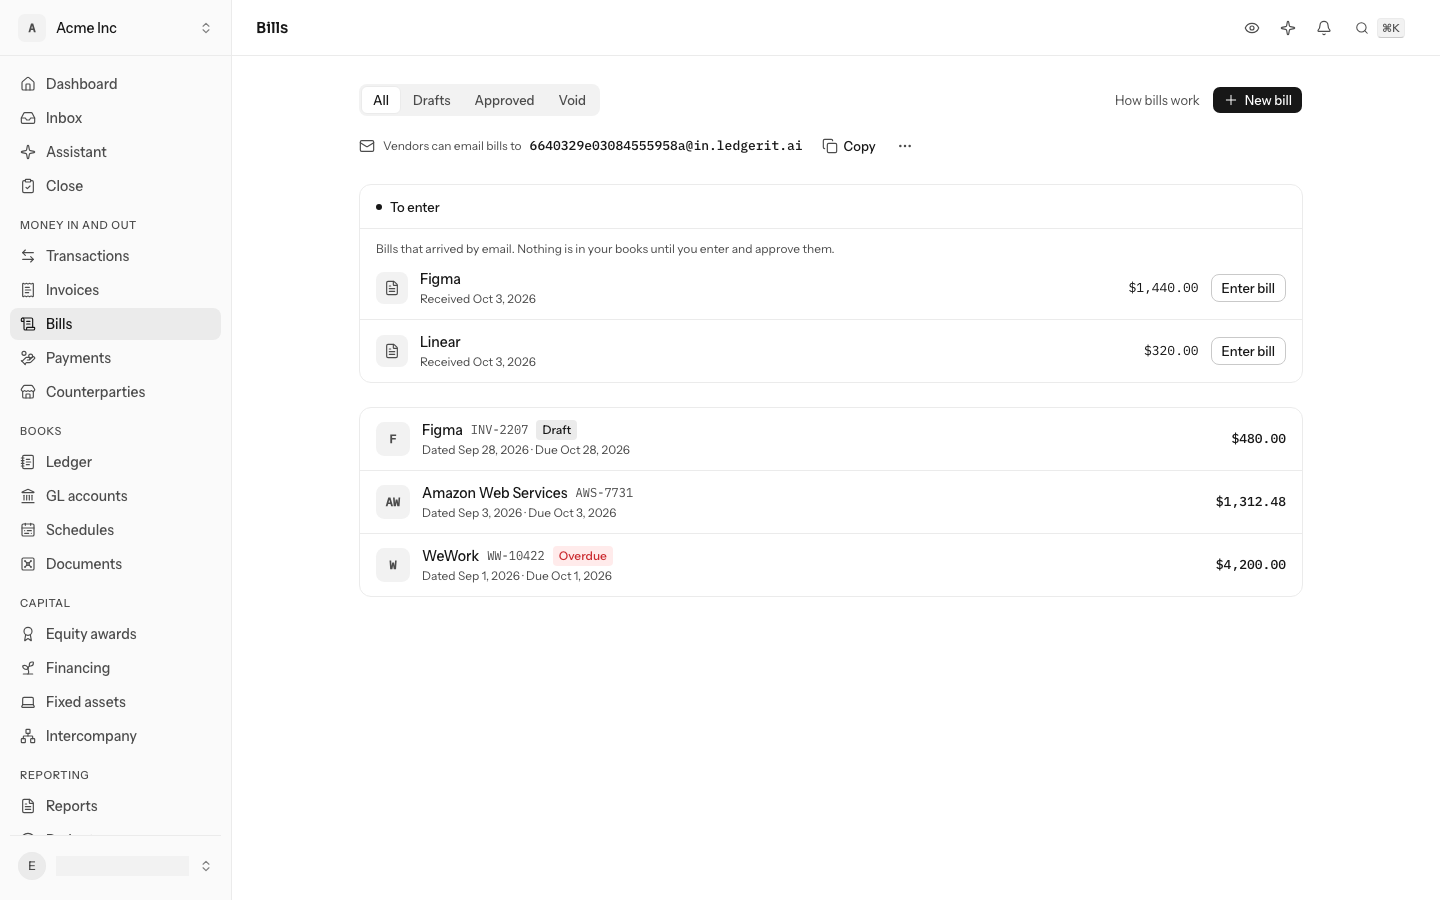Click the Figma document icon in To enter
Image resolution: width=1440 pixels, height=900 pixels.
click(392, 288)
